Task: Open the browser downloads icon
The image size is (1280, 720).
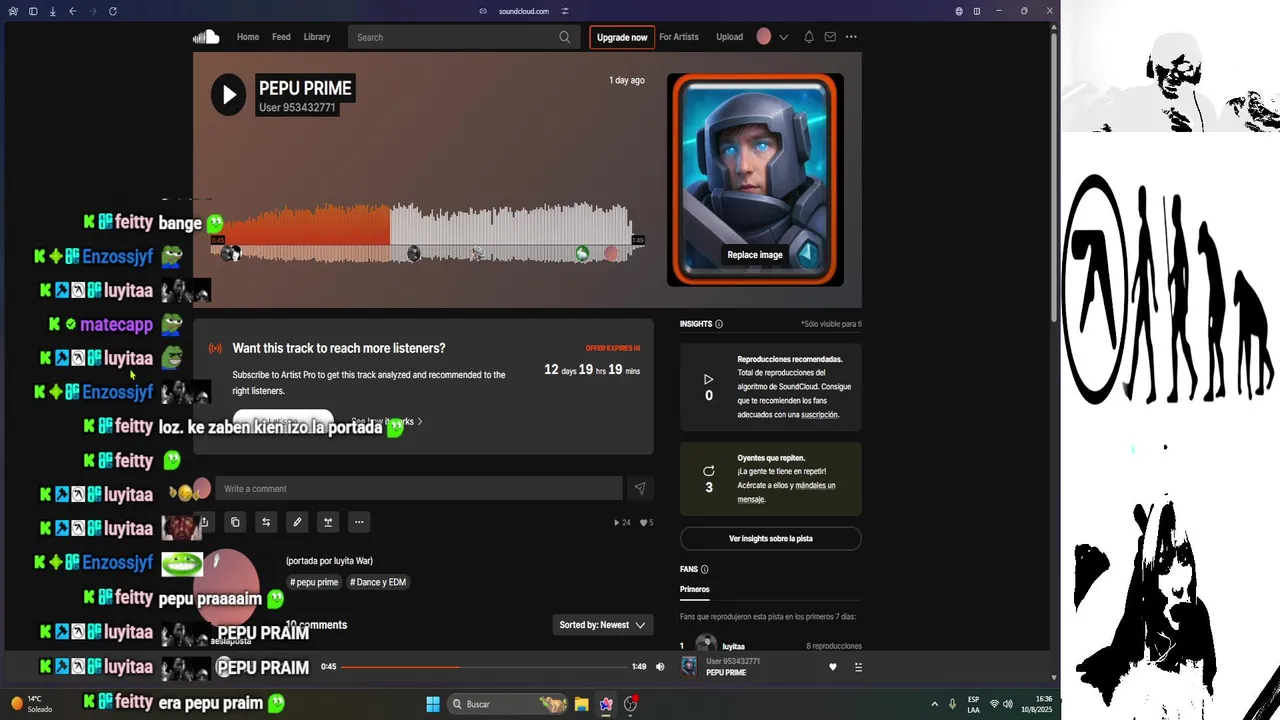Action: pos(52,11)
